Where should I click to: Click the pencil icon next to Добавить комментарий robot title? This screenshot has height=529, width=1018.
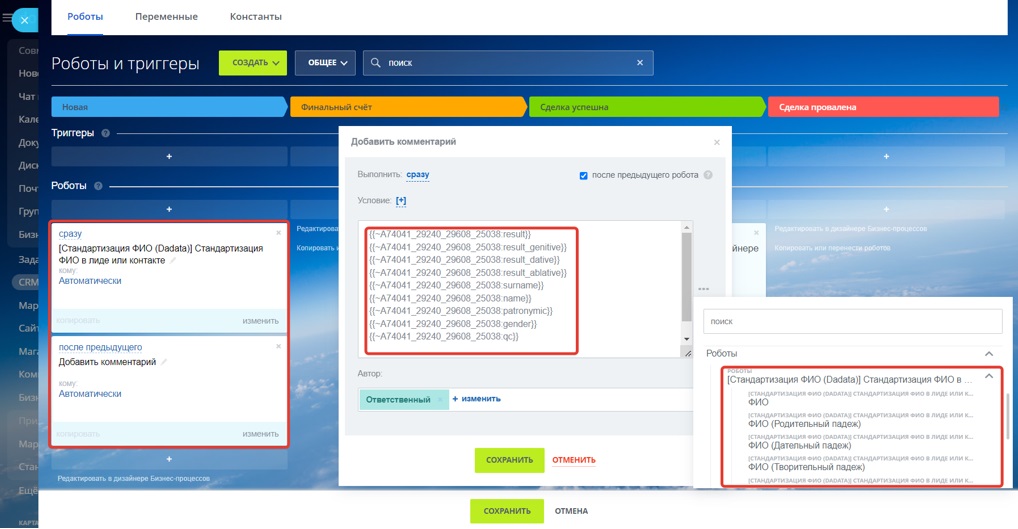tap(164, 362)
